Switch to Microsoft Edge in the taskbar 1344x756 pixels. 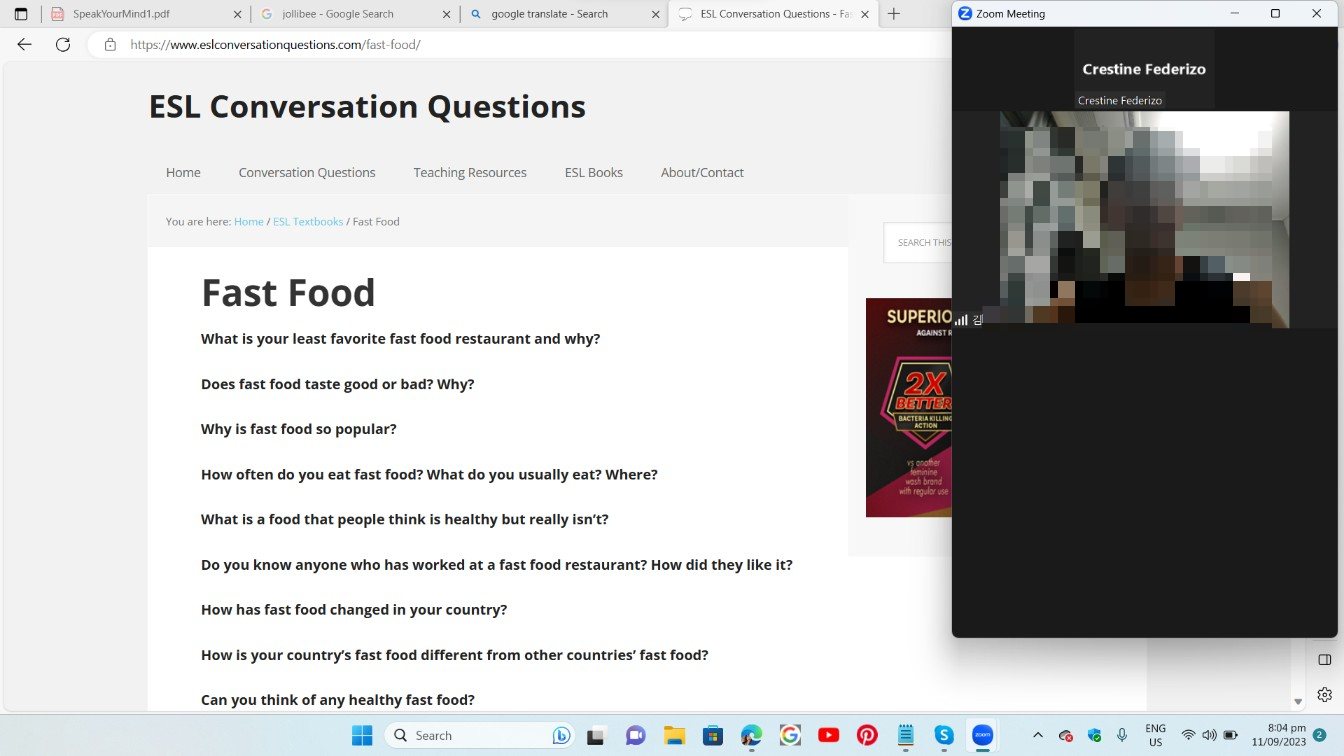[751, 735]
